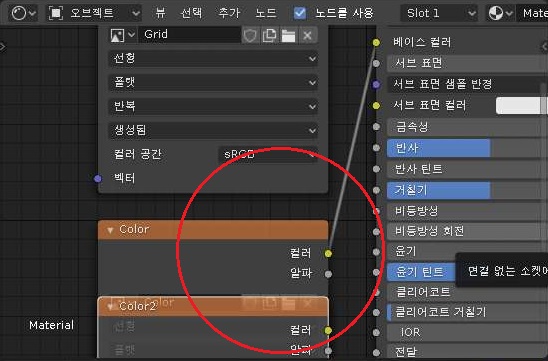Click the 서브 표면 컬러 input socket
Viewport: 548px width, 361px height.
[x=376, y=106]
